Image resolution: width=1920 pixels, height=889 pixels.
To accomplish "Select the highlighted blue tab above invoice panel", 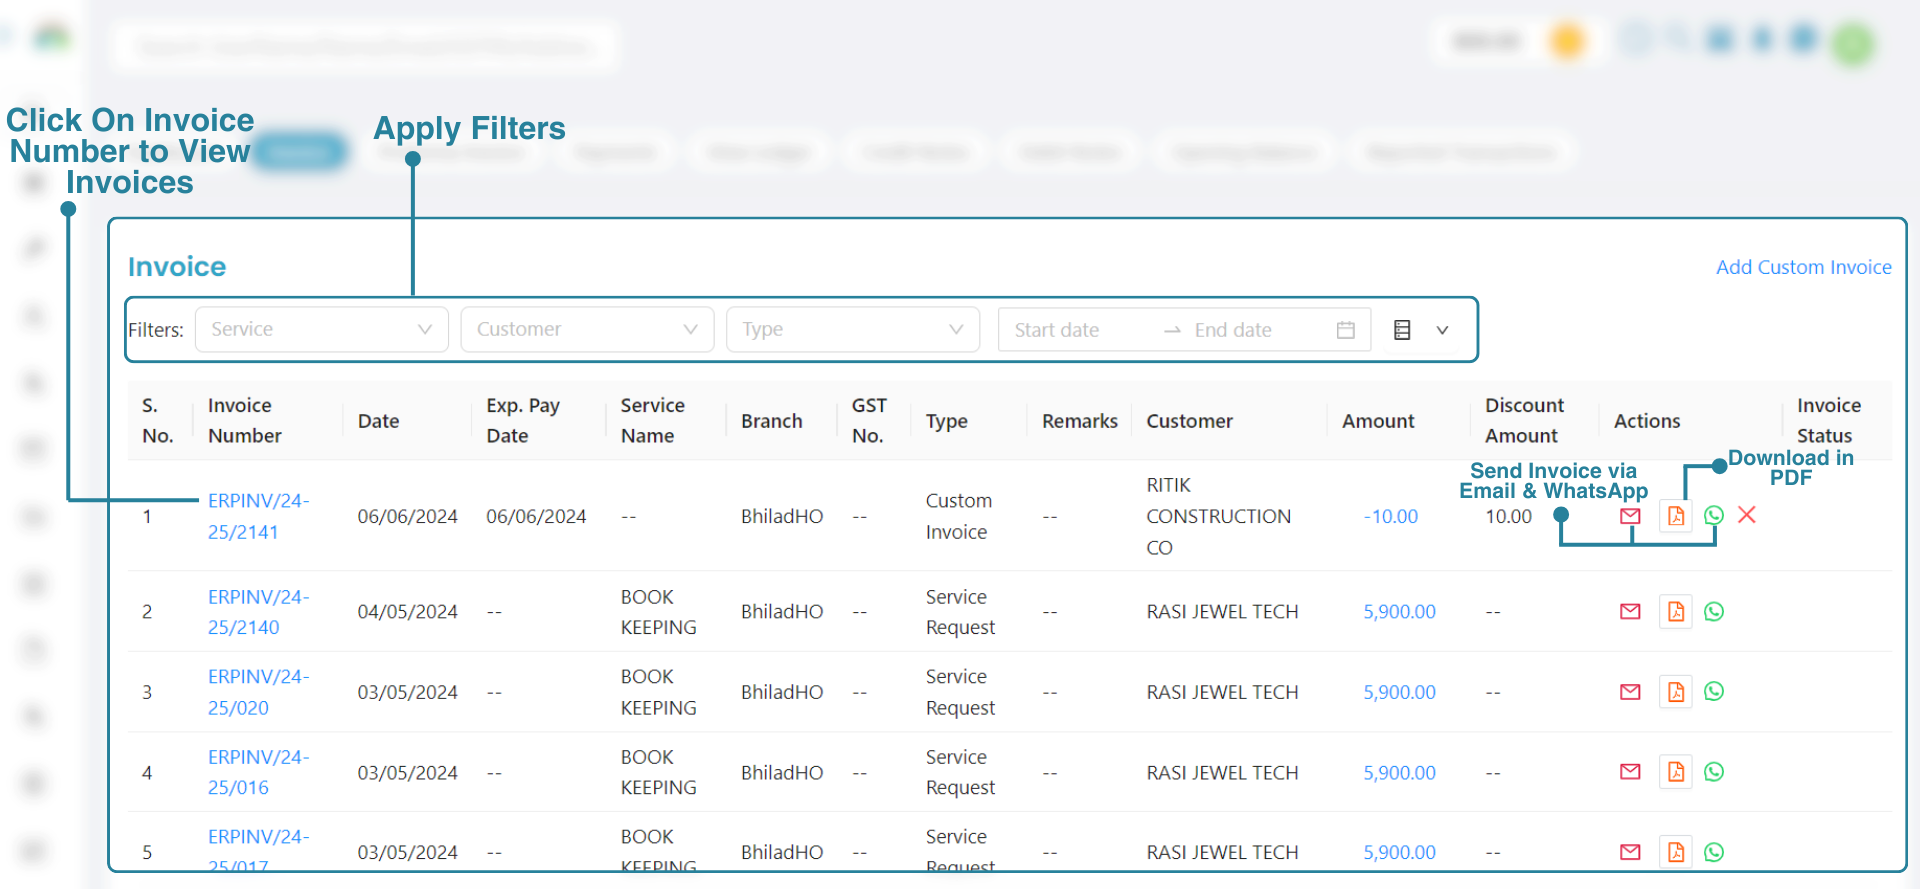I will pyautogui.click(x=300, y=152).
